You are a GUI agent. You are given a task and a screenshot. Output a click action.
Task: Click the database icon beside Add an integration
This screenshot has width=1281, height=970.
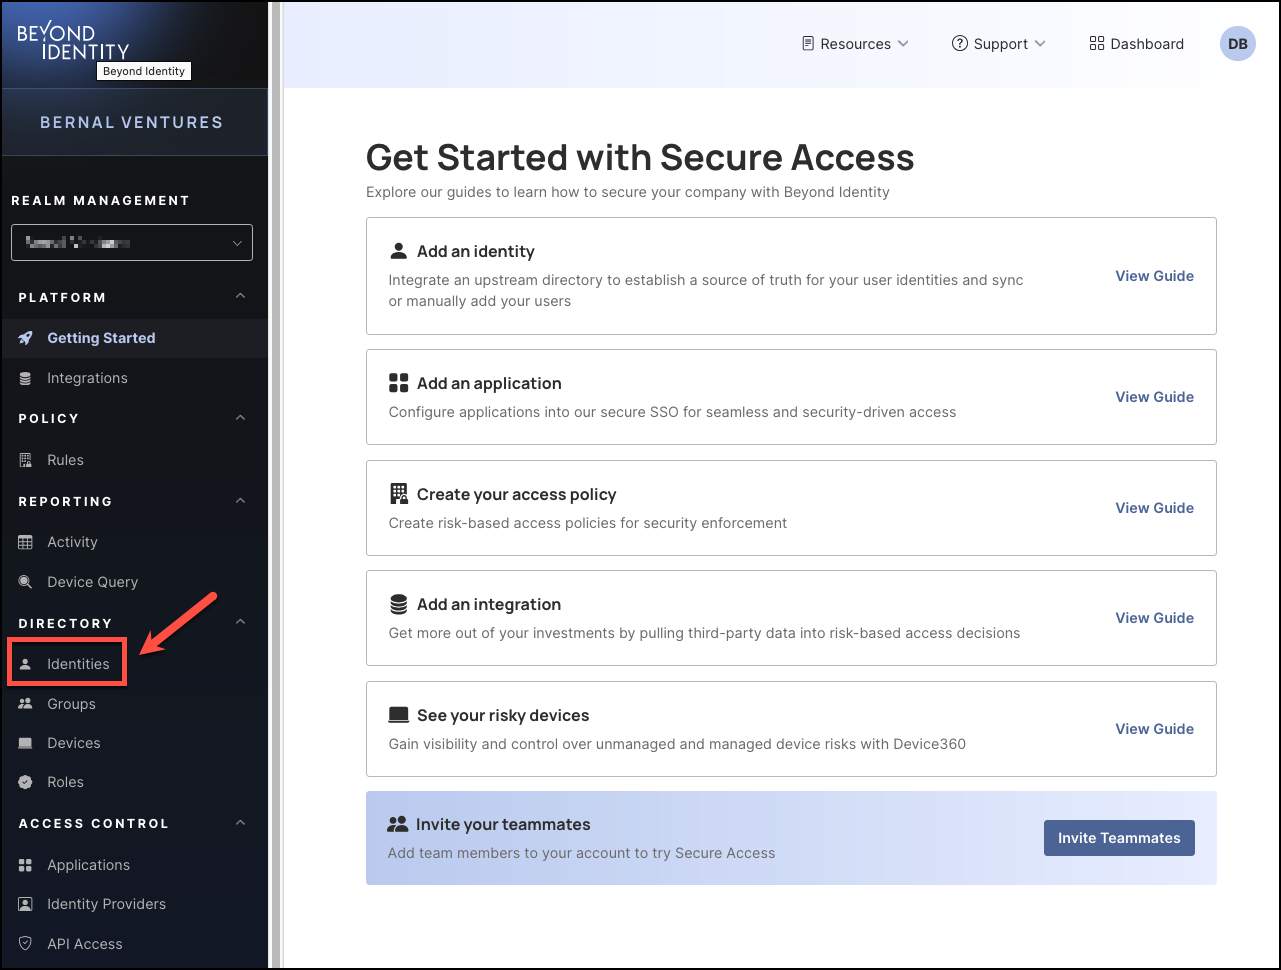[399, 604]
